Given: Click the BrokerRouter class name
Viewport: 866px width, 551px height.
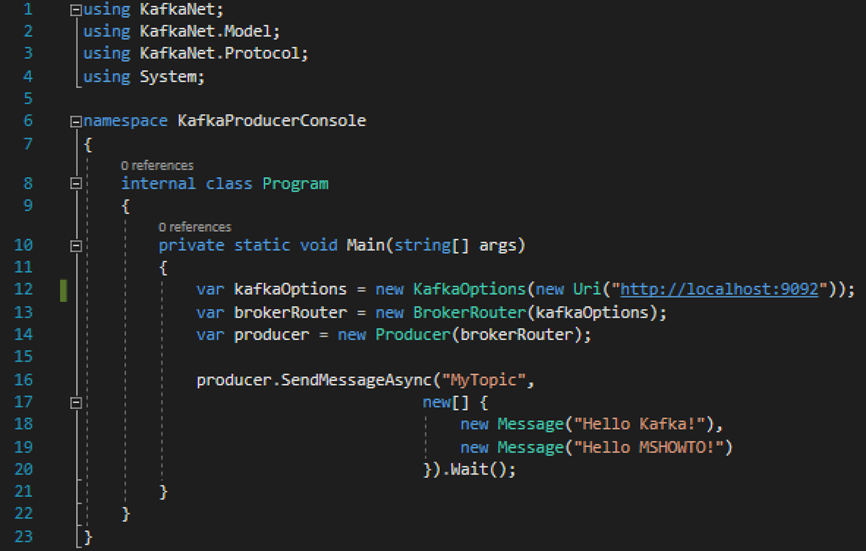Looking at the screenshot, I should 469,312.
